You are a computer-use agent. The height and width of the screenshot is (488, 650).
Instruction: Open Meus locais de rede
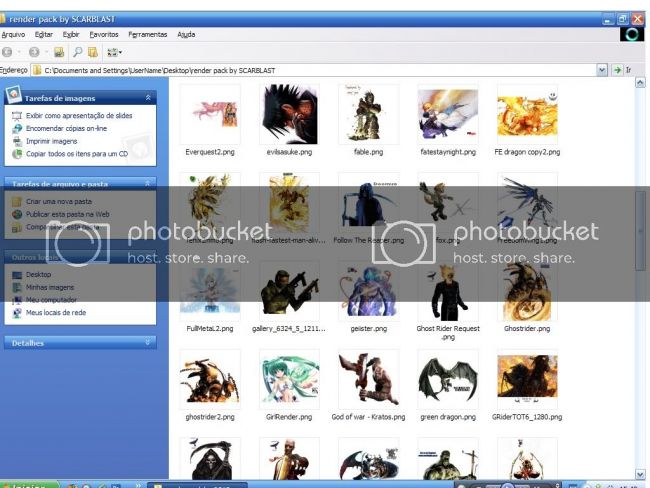pyautogui.click(x=56, y=313)
